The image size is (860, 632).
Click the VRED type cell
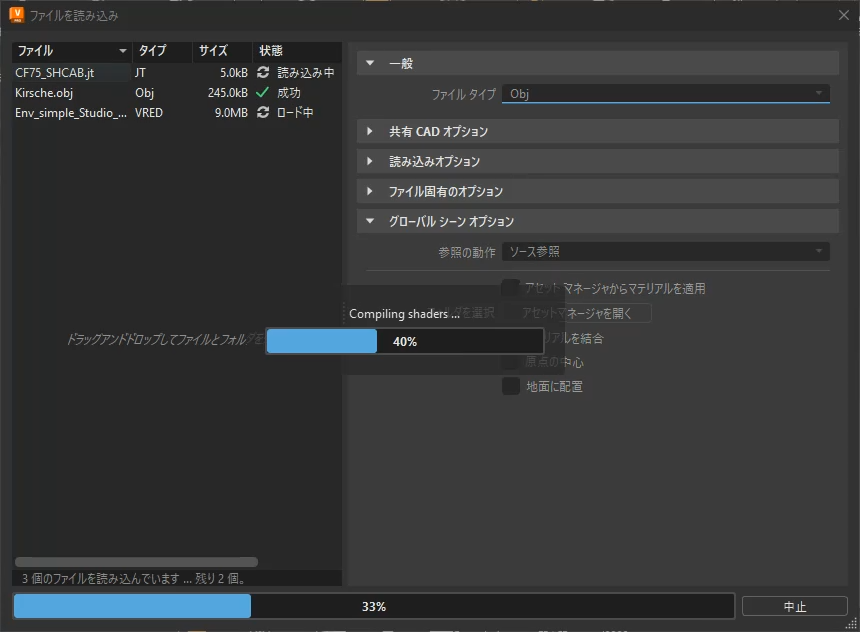tap(149, 112)
